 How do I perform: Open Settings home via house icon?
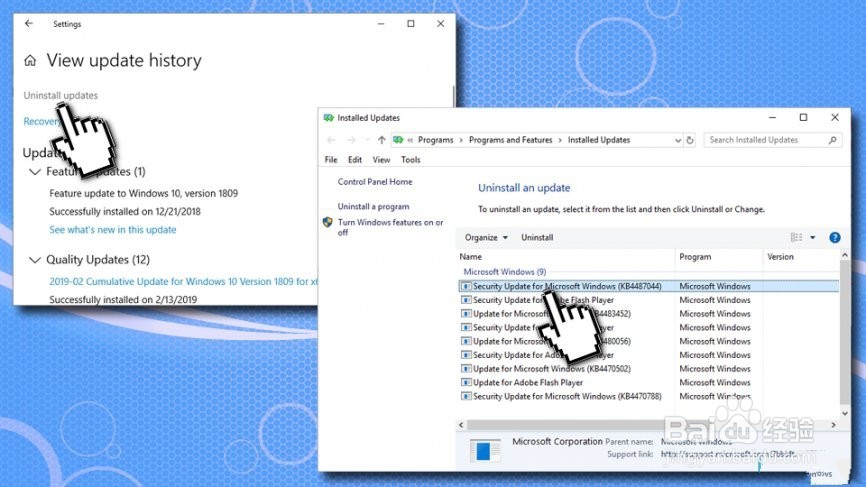pos(30,61)
